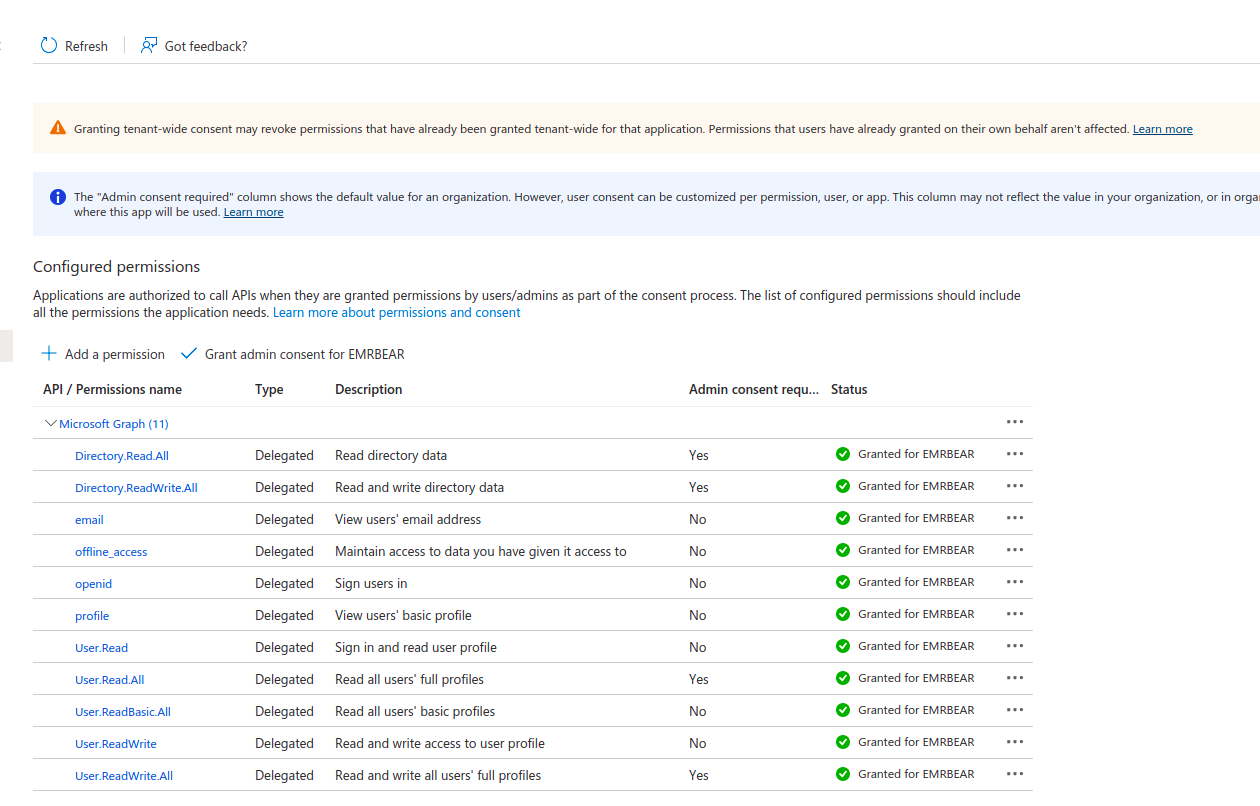The image size is (1260, 806).
Task: Click Learn more in the blue info banner
Action: click(x=253, y=212)
